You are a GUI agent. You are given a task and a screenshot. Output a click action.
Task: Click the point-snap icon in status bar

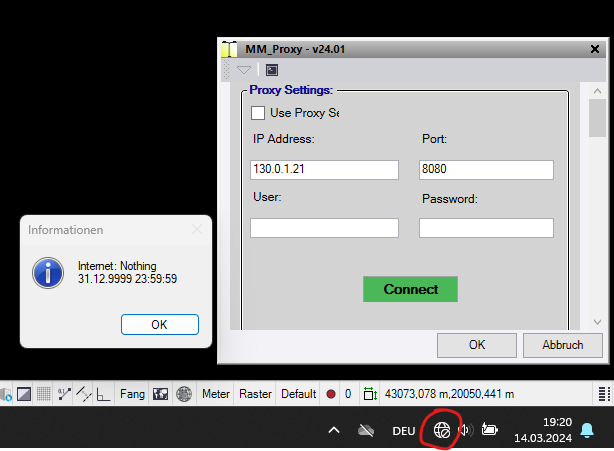coord(64,394)
